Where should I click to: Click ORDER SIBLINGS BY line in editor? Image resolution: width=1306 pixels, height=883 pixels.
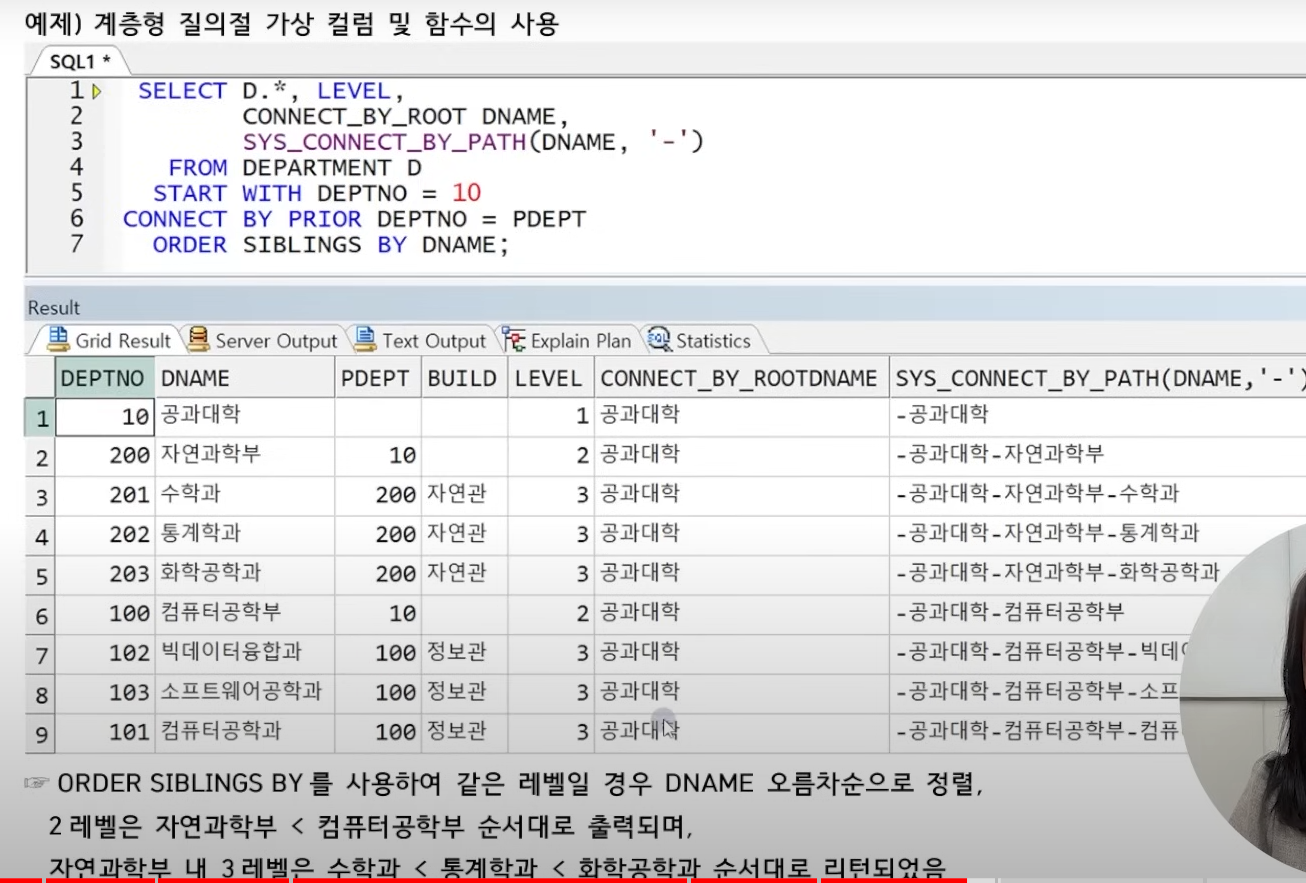click(331, 245)
